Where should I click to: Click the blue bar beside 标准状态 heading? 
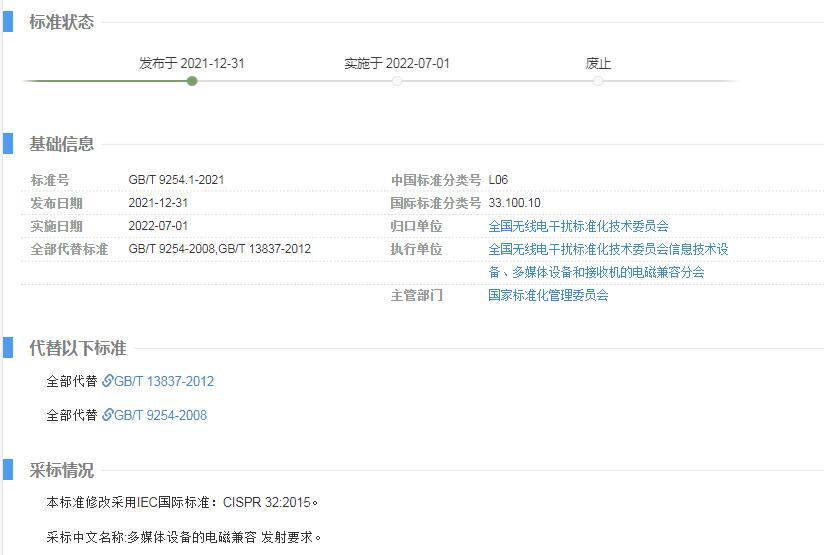[x=8, y=22]
